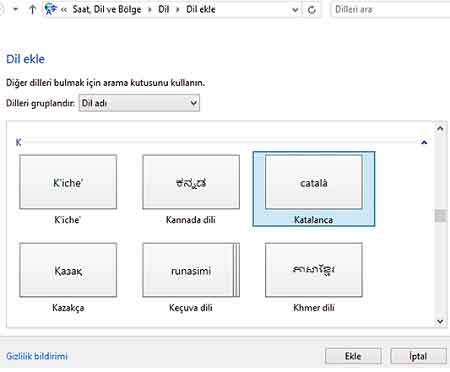Click the language list scrollbar down arrow

tap(440, 321)
